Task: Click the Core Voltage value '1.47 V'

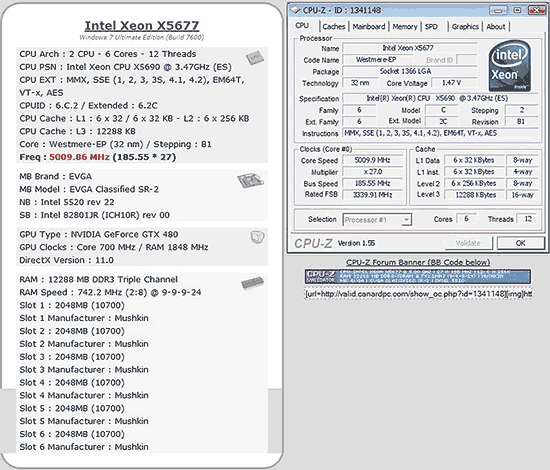Action: point(454,83)
